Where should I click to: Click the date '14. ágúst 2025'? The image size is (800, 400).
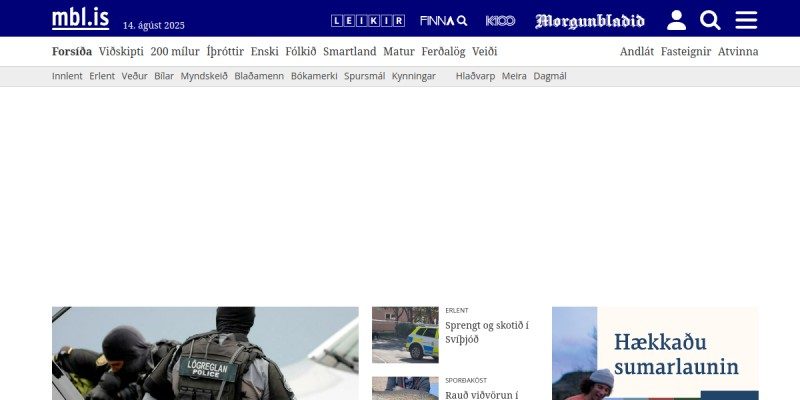point(154,26)
